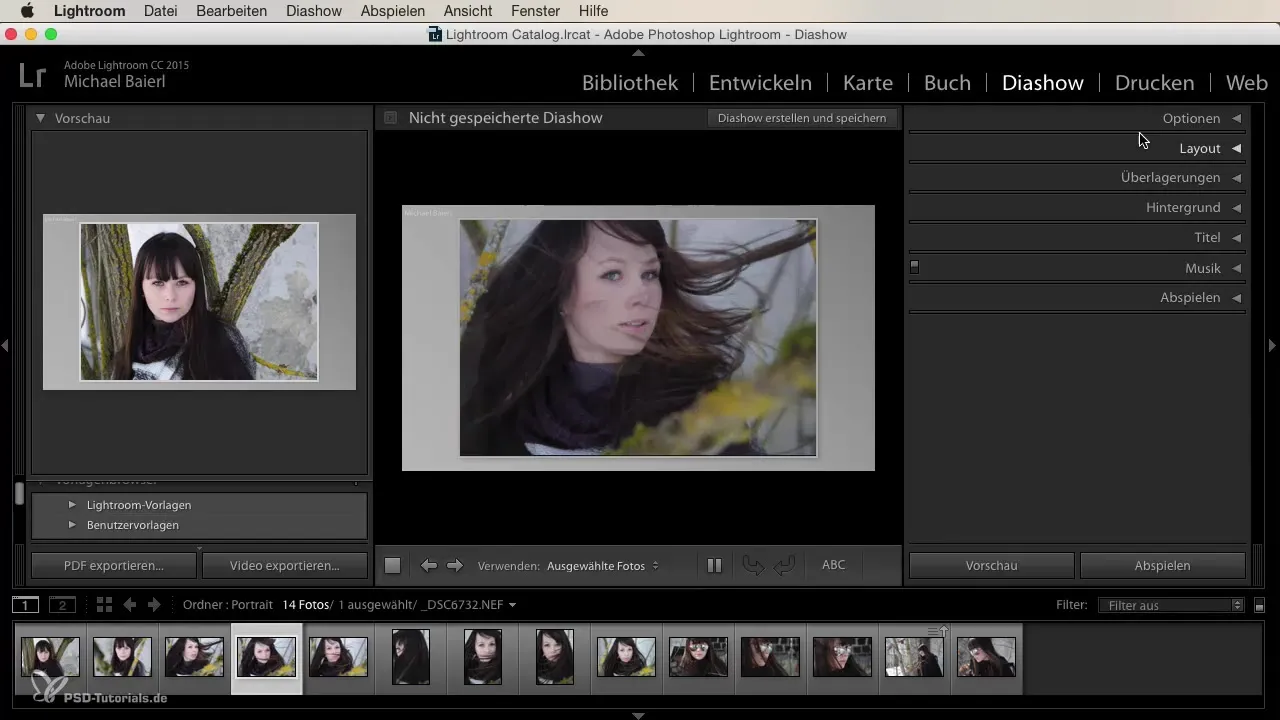
Task: Hide the filmstrip arrow at the bottom
Action: (x=639, y=715)
